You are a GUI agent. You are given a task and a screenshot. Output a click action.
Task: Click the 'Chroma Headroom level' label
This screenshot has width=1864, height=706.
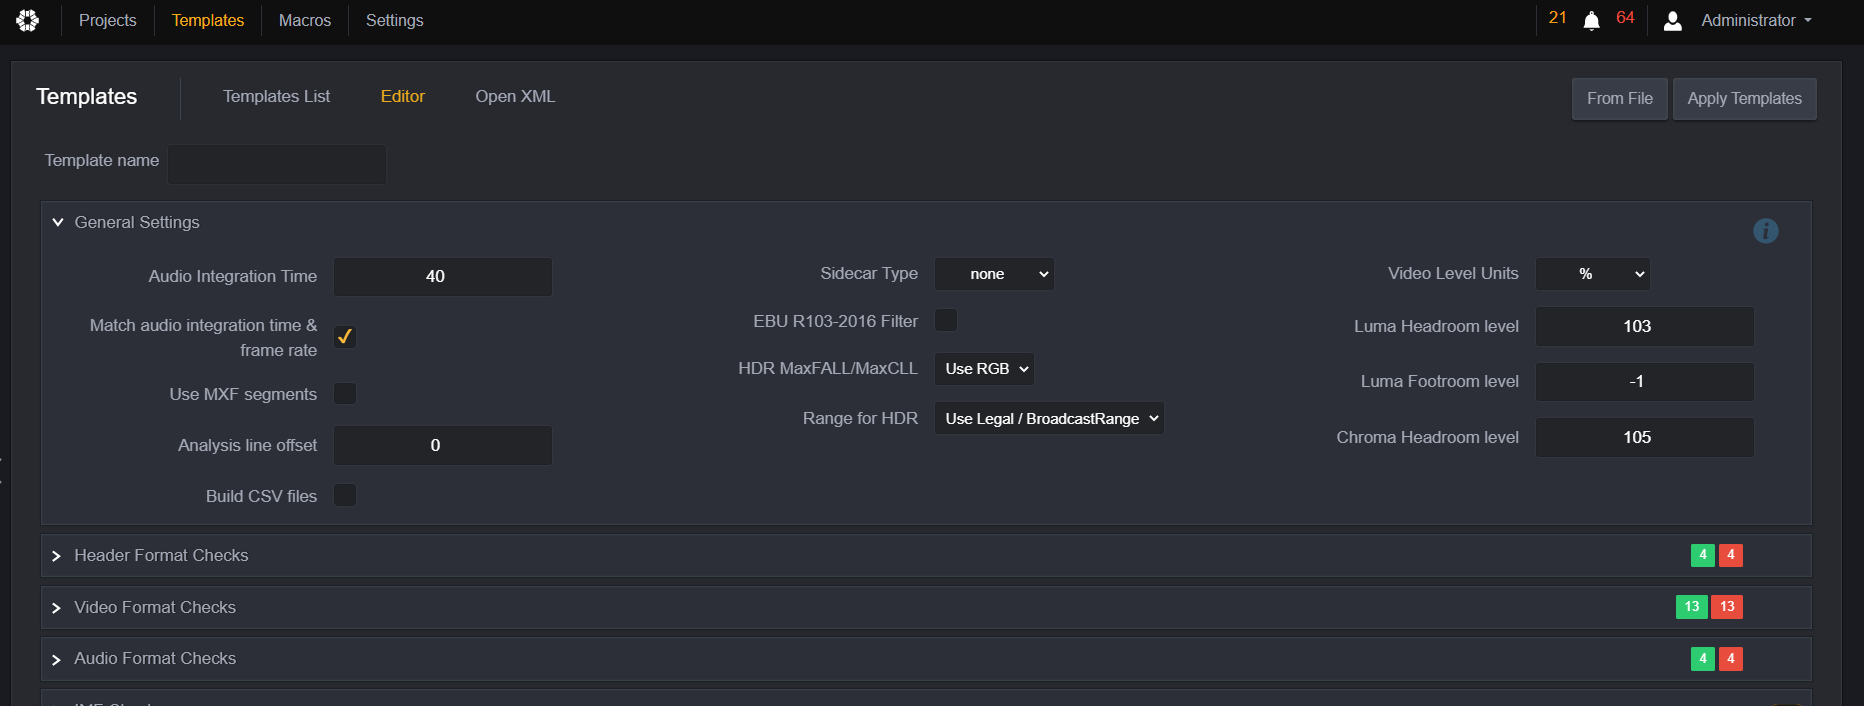click(1428, 437)
